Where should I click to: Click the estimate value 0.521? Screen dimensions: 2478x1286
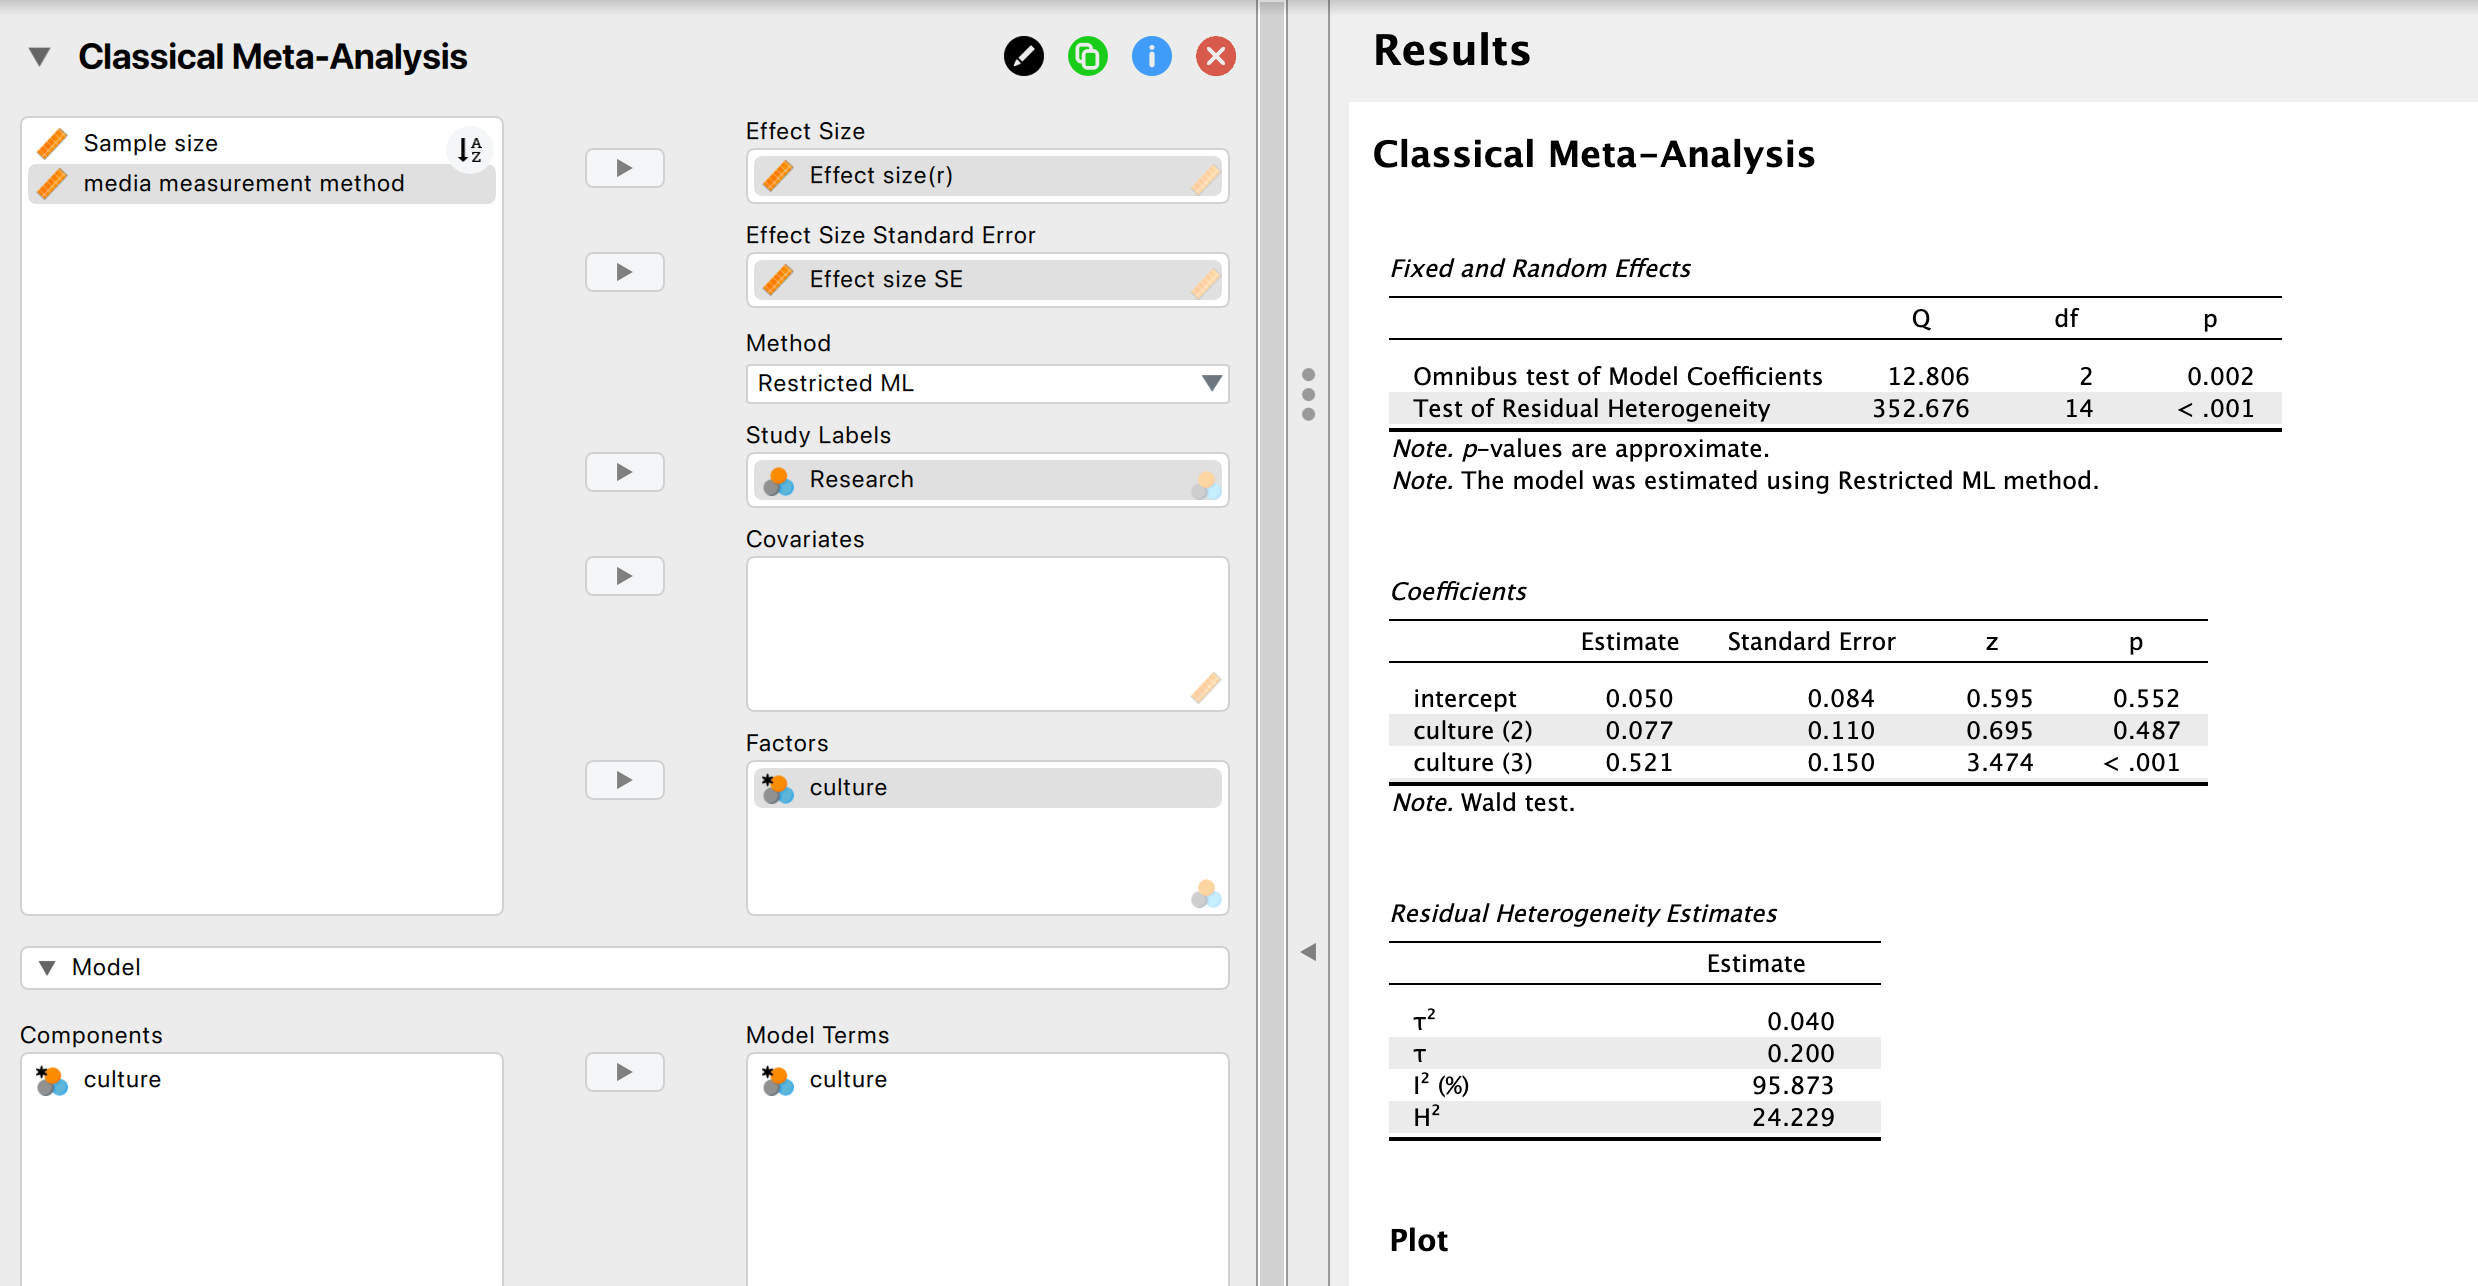(1639, 763)
